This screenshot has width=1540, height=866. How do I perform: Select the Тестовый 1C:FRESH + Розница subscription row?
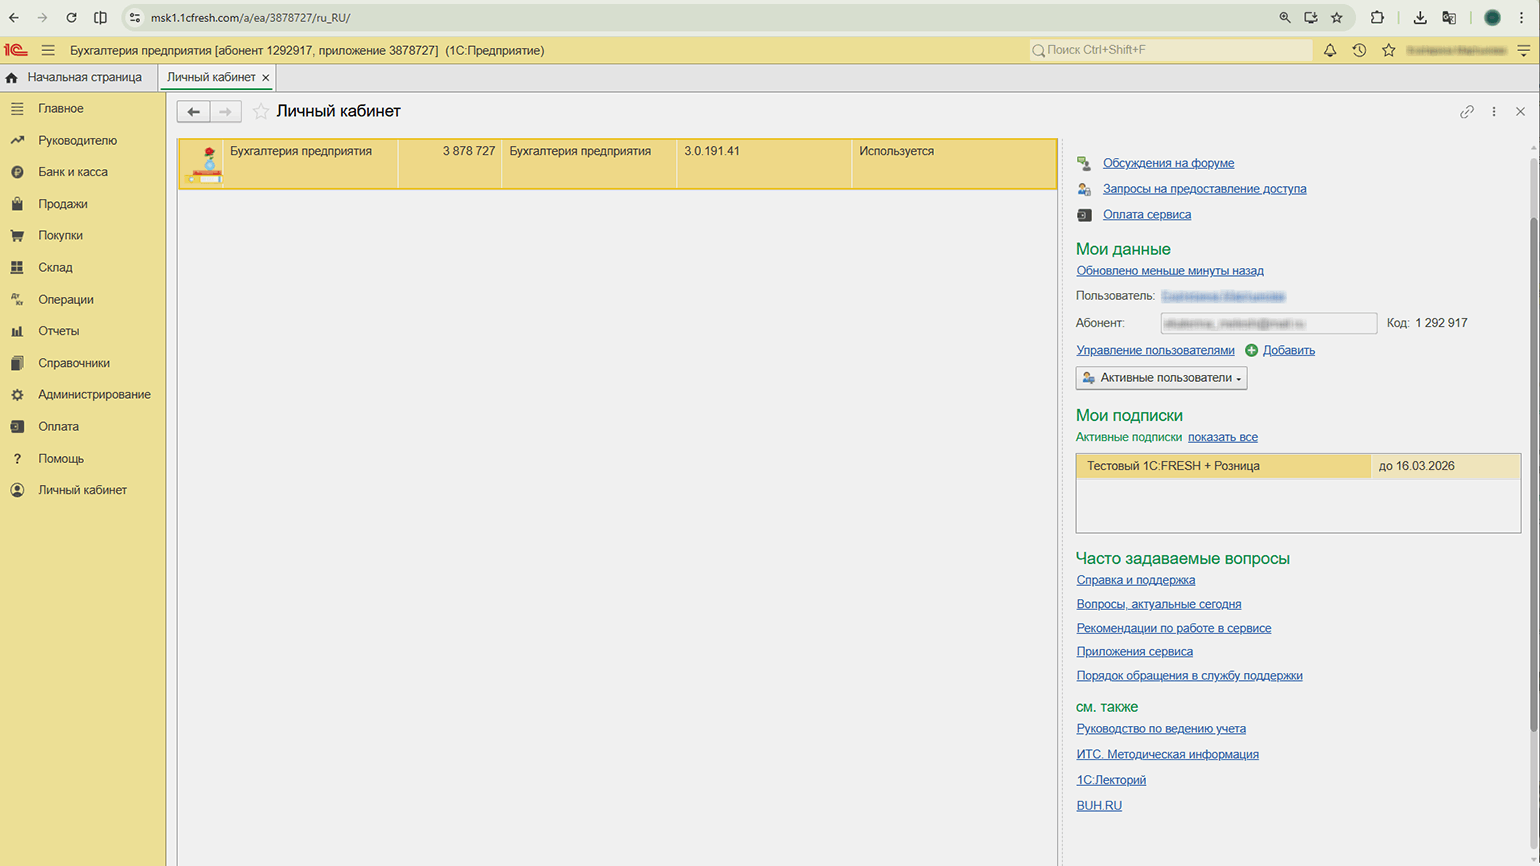[x=1223, y=466]
